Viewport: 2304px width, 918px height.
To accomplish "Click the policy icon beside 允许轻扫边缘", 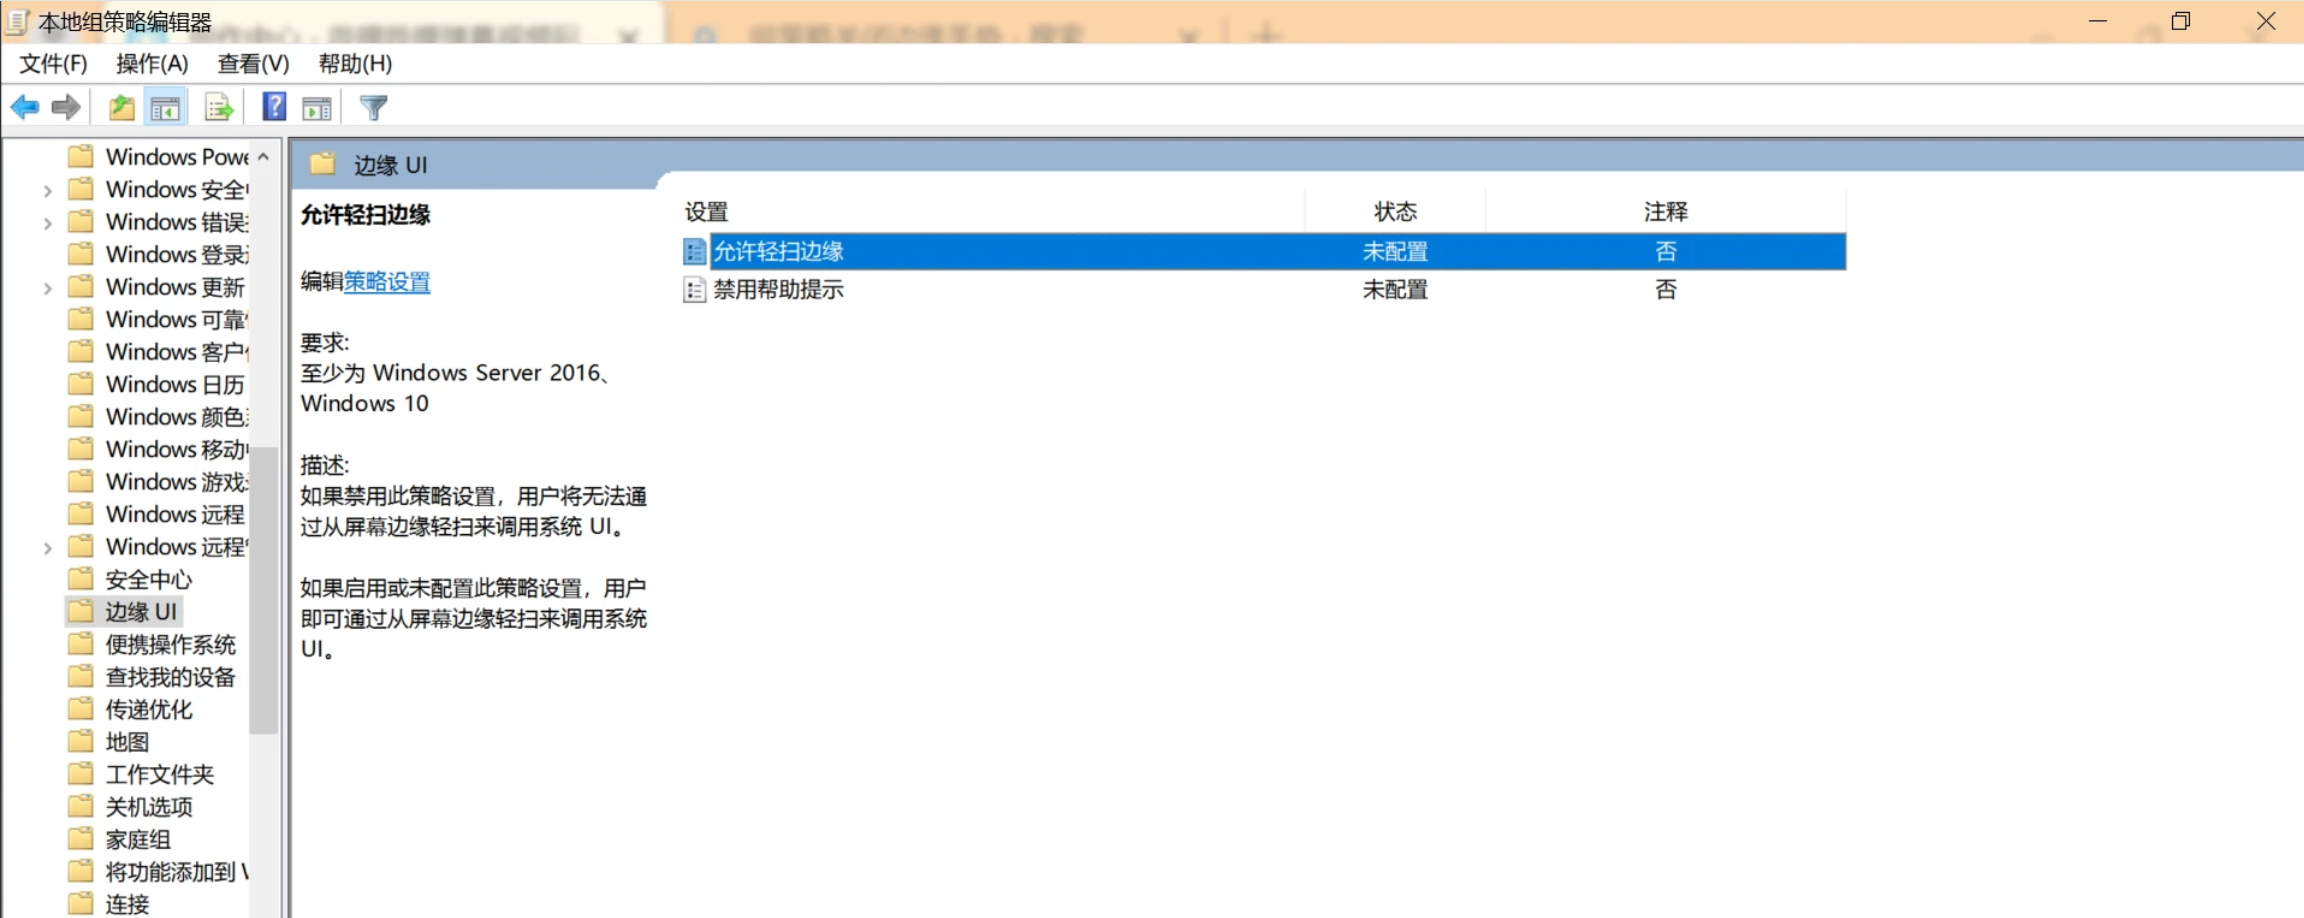I will pyautogui.click(x=694, y=252).
